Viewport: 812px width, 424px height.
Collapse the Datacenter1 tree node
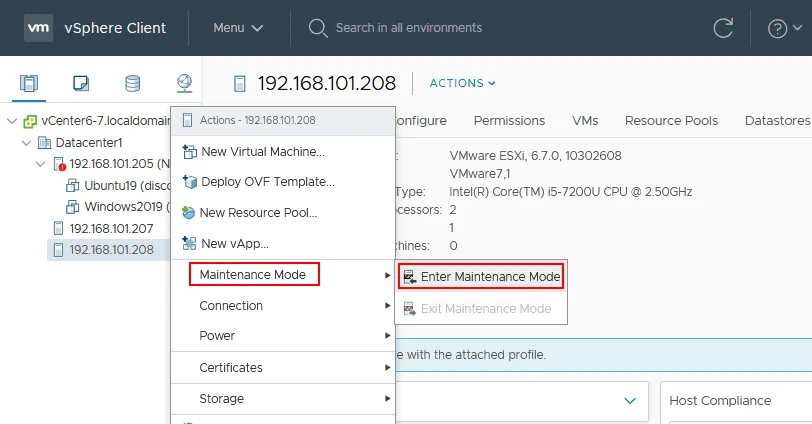(x=27, y=142)
